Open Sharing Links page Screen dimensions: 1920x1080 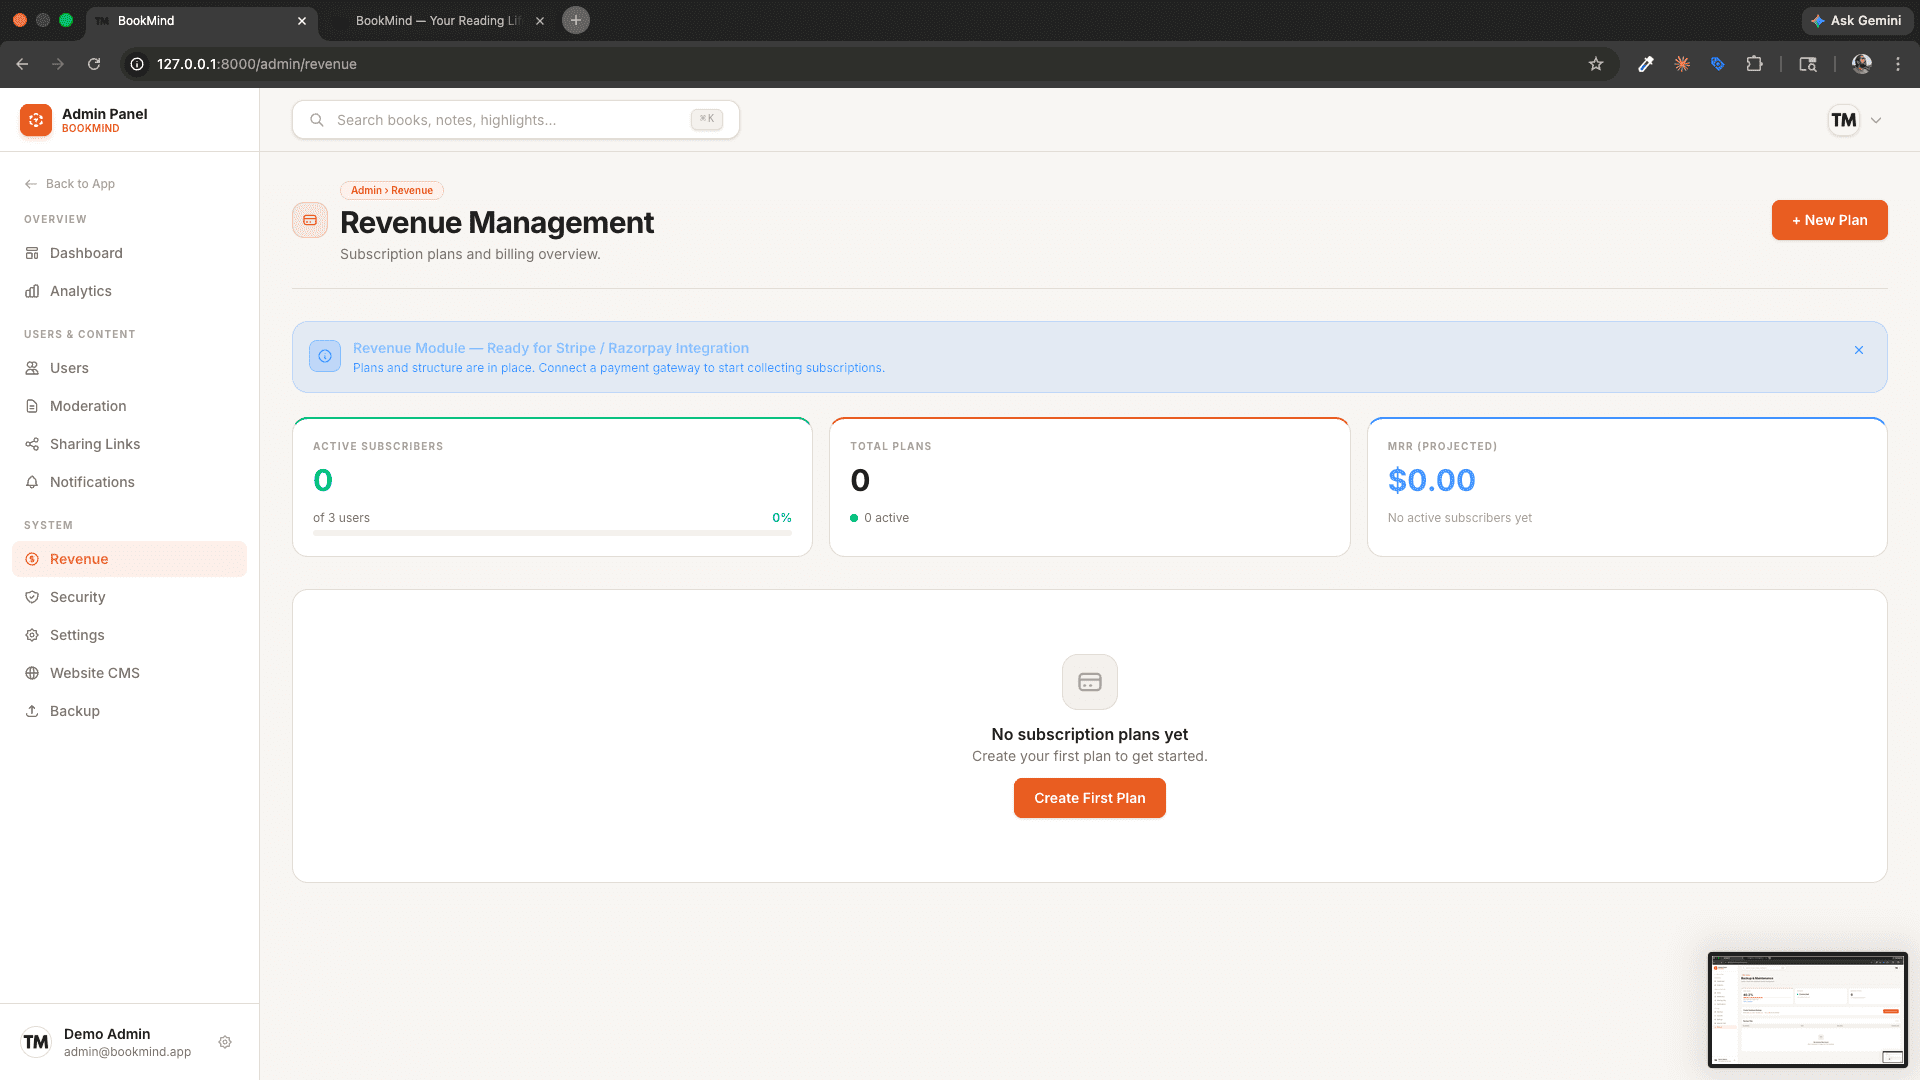click(129, 444)
